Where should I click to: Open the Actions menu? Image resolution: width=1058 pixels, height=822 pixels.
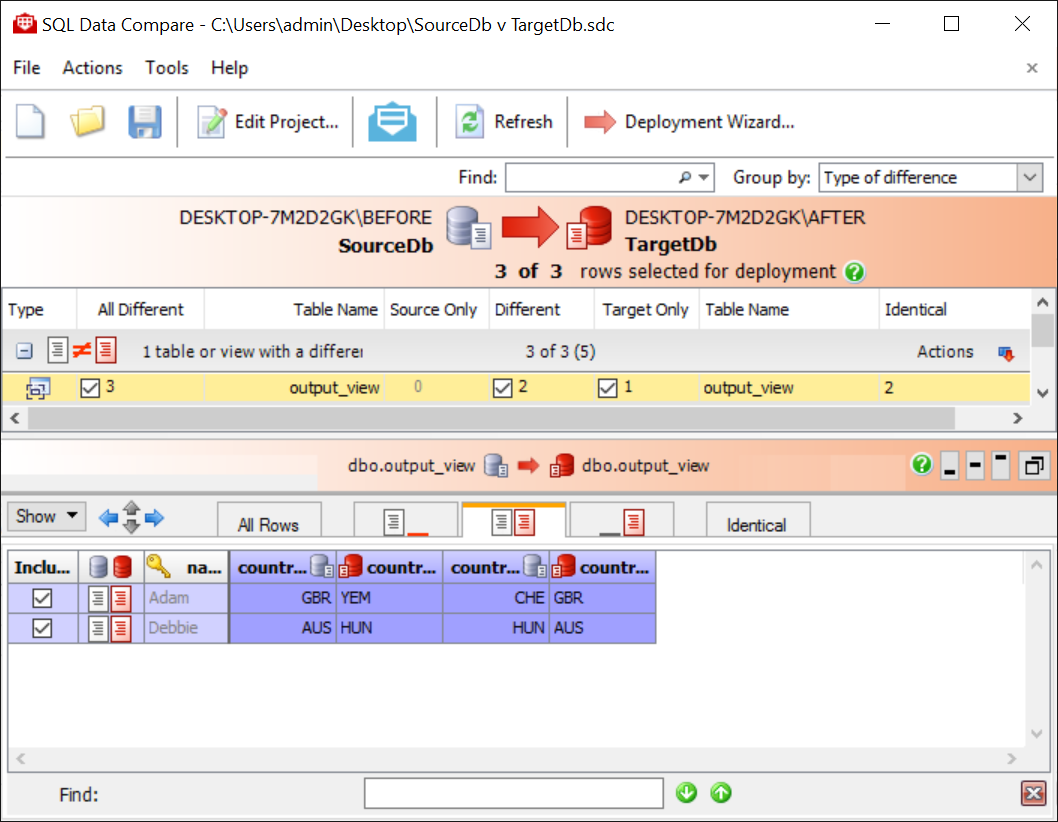(x=92, y=67)
